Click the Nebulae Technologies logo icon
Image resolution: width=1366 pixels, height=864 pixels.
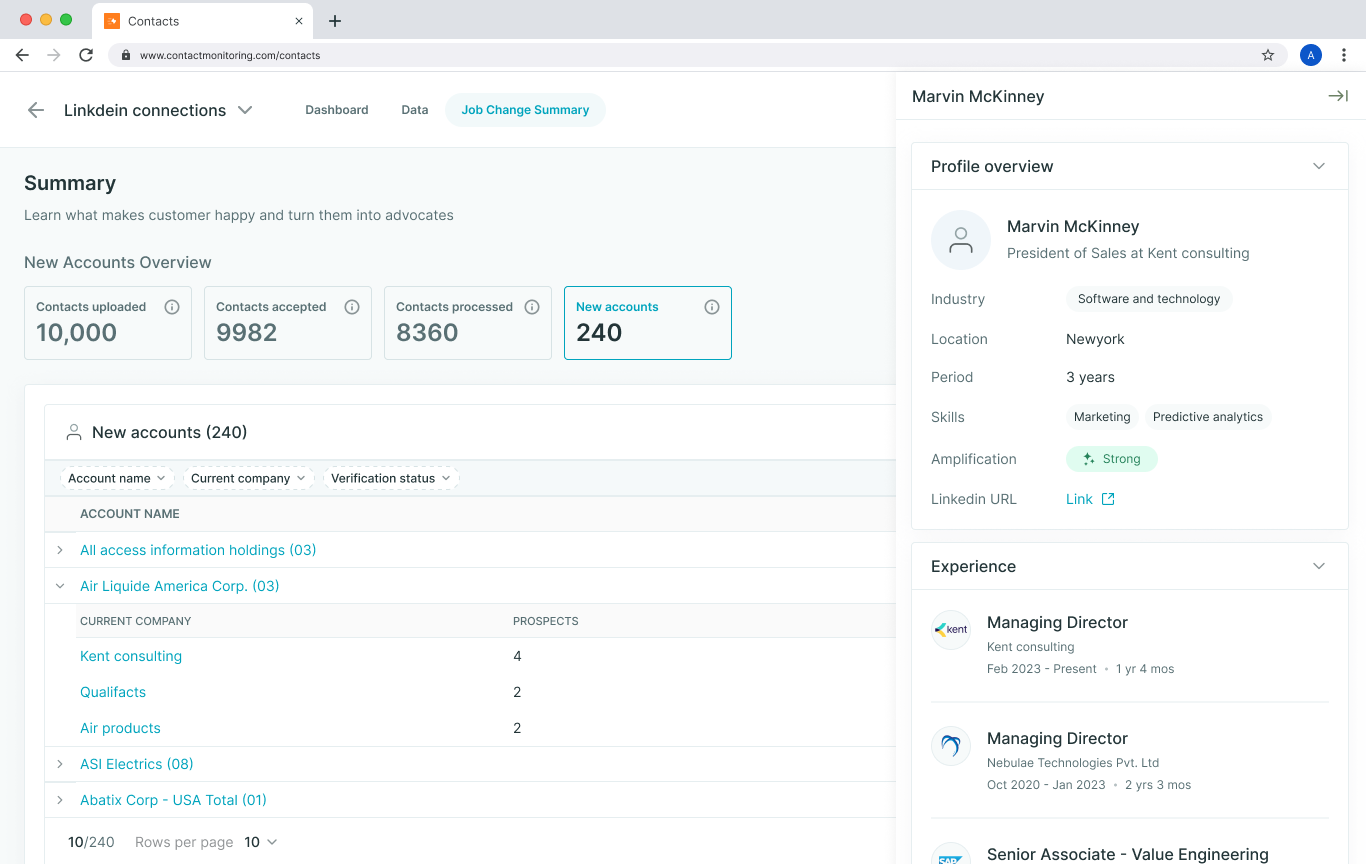tap(951, 746)
